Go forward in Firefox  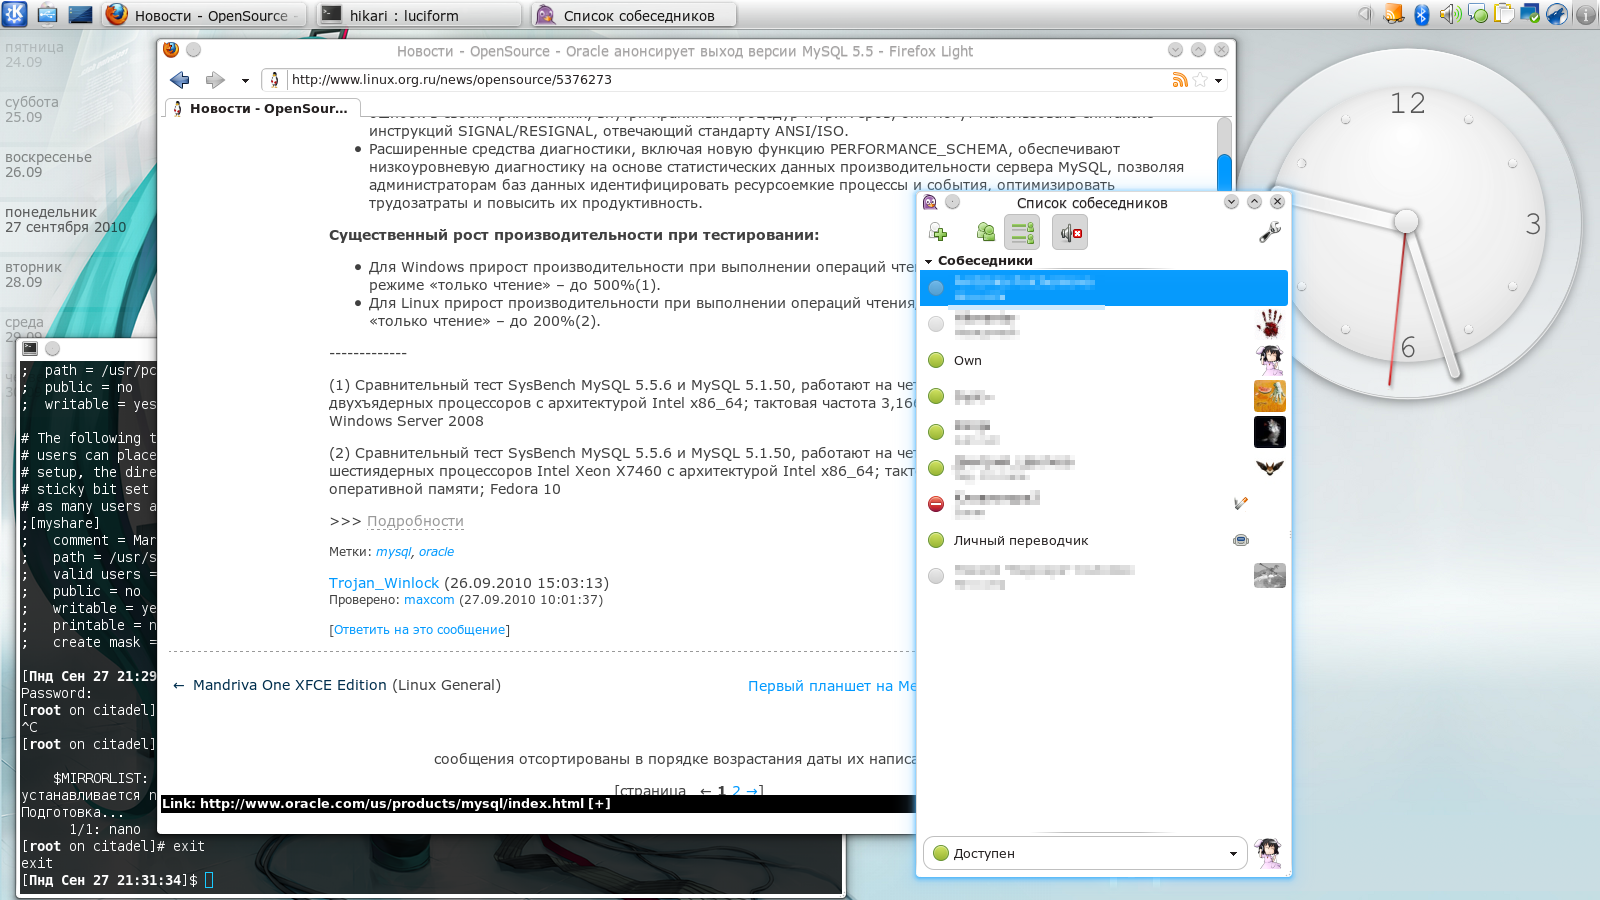point(215,80)
